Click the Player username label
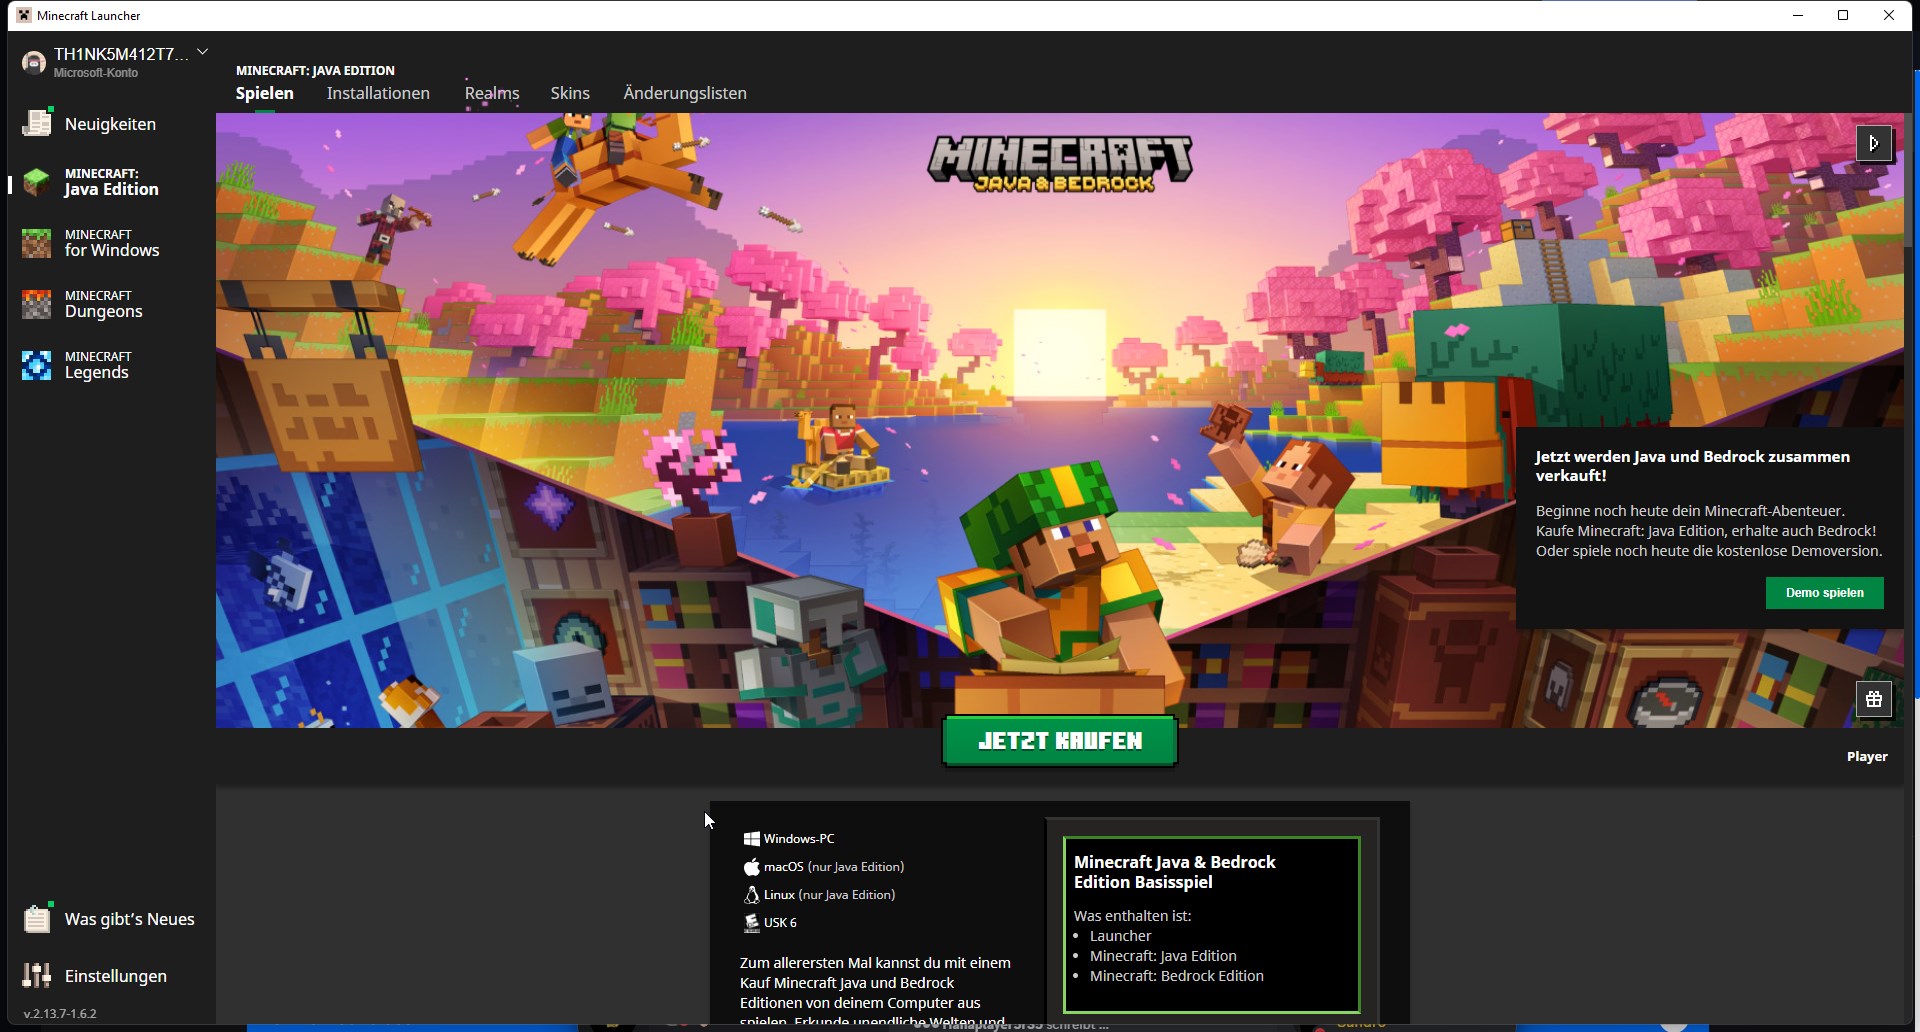The image size is (1920, 1032). [1866, 757]
